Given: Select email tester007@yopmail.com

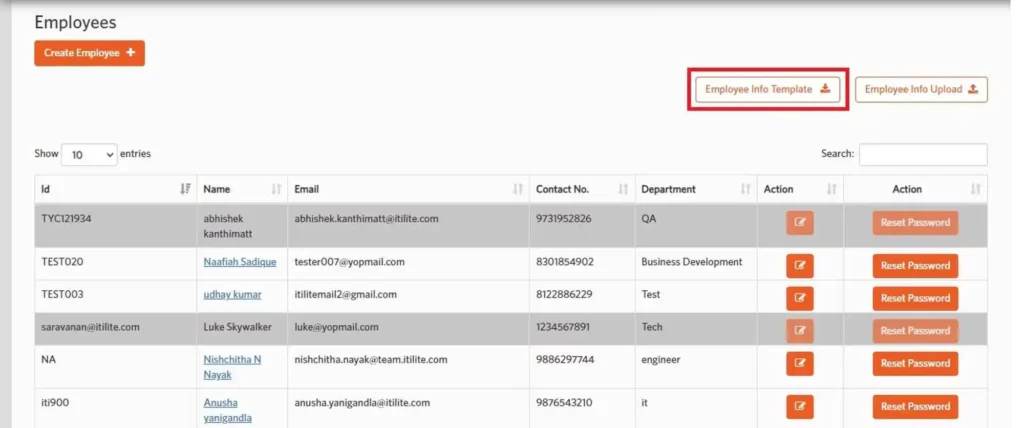Looking at the screenshot, I should coord(349,262).
